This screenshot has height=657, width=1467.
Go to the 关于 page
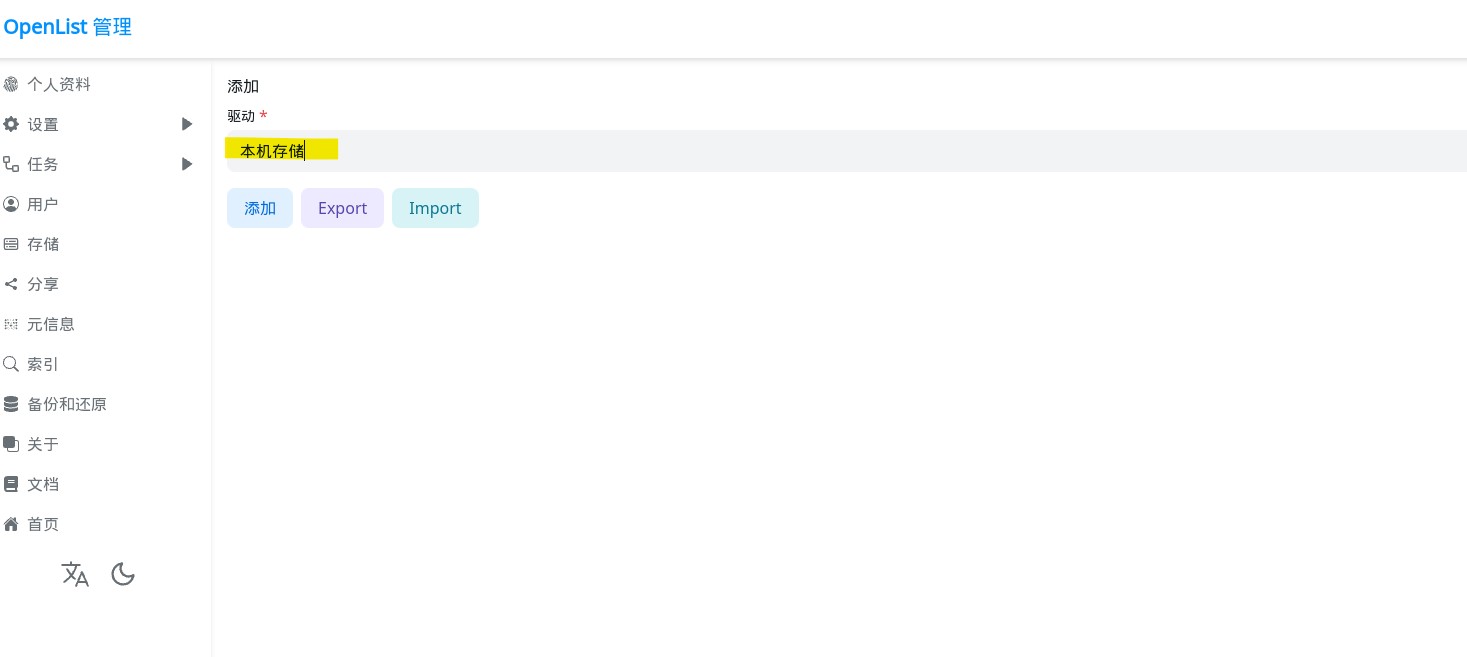pos(42,444)
